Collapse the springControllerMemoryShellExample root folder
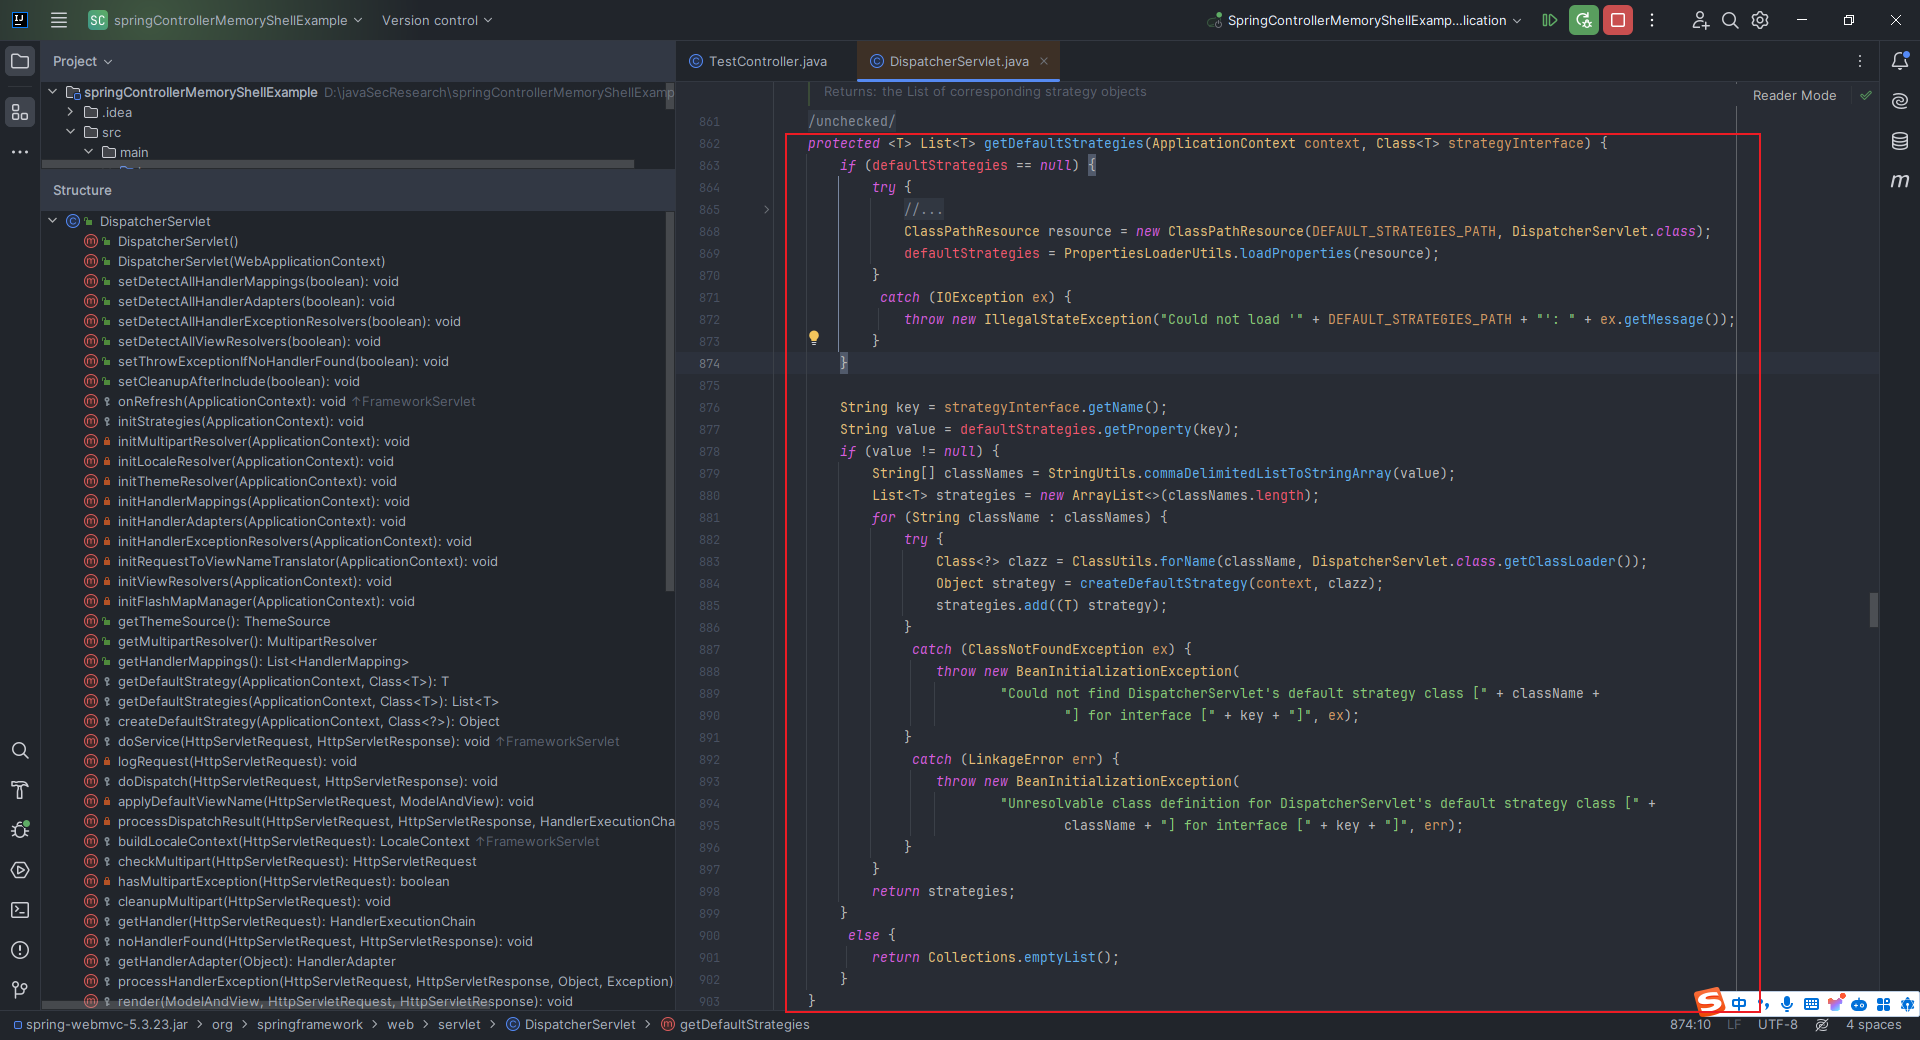 (x=53, y=92)
